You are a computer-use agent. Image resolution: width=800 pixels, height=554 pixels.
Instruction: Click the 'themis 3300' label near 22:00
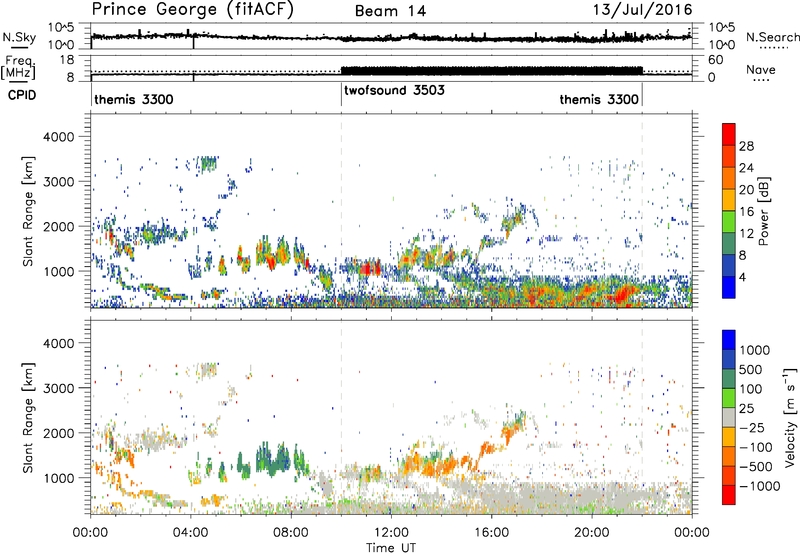pos(599,99)
